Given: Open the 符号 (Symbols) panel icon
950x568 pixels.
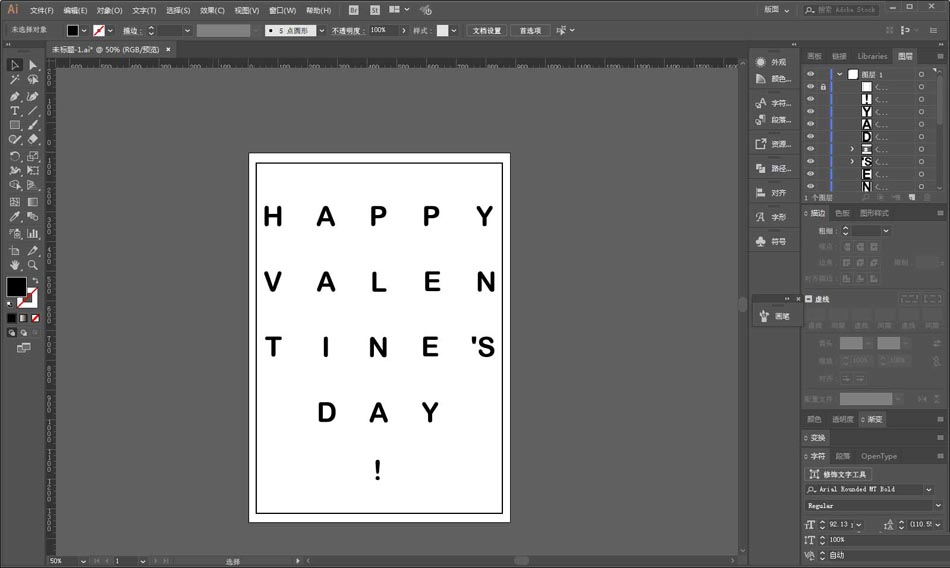Looking at the screenshot, I should (771, 241).
